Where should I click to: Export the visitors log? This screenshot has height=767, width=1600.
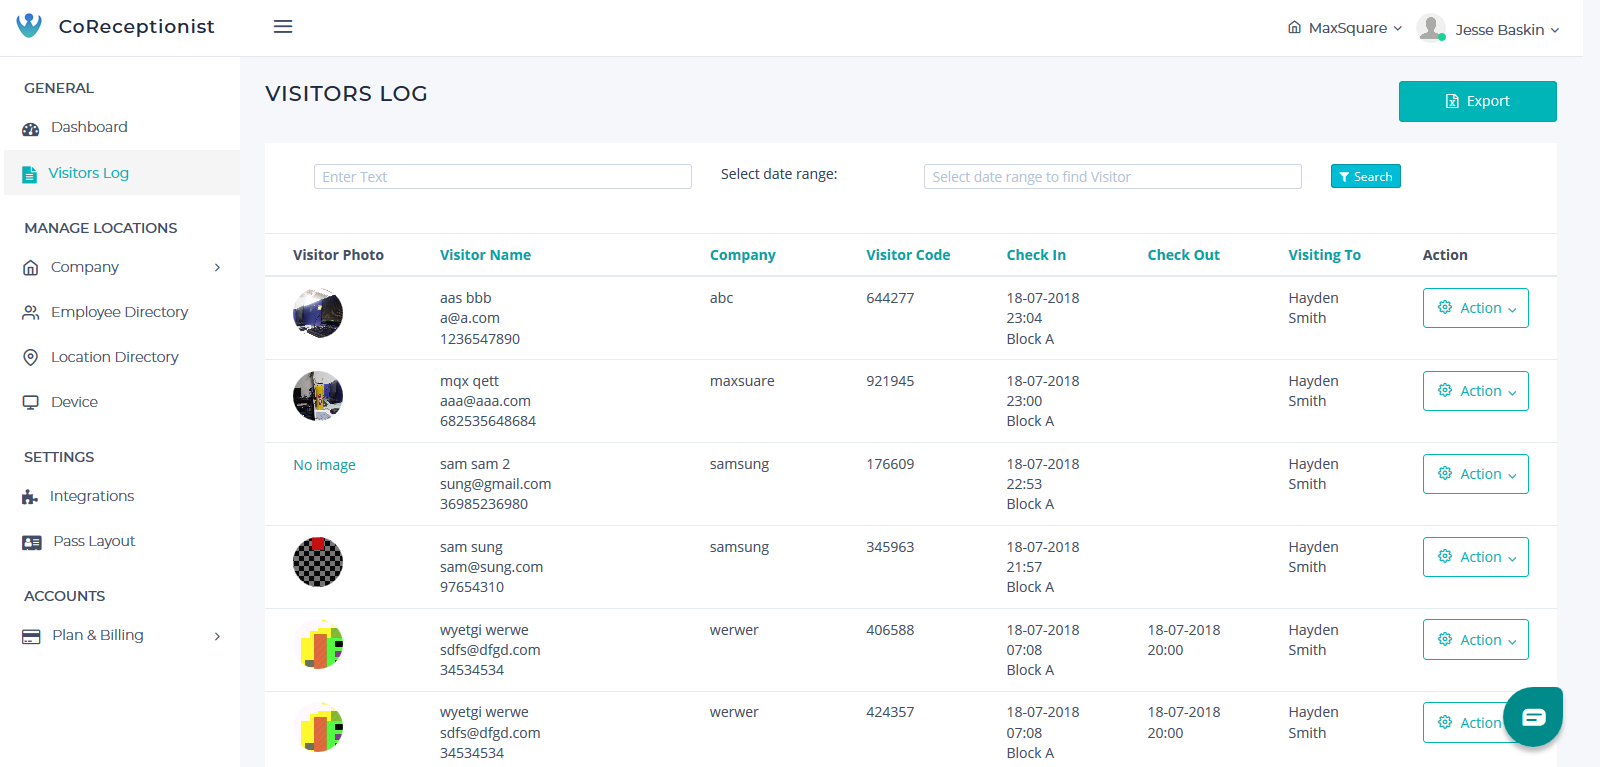[1477, 101]
